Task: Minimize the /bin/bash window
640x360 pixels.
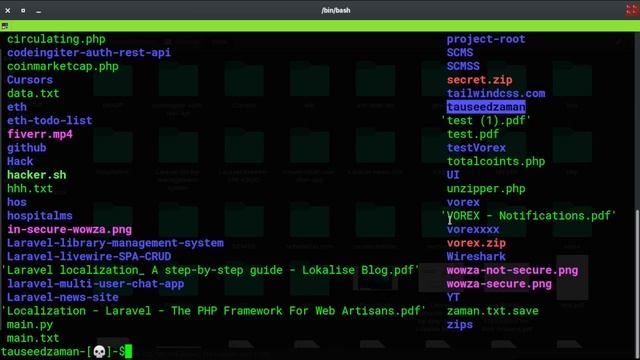Action: click(x=38, y=11)
